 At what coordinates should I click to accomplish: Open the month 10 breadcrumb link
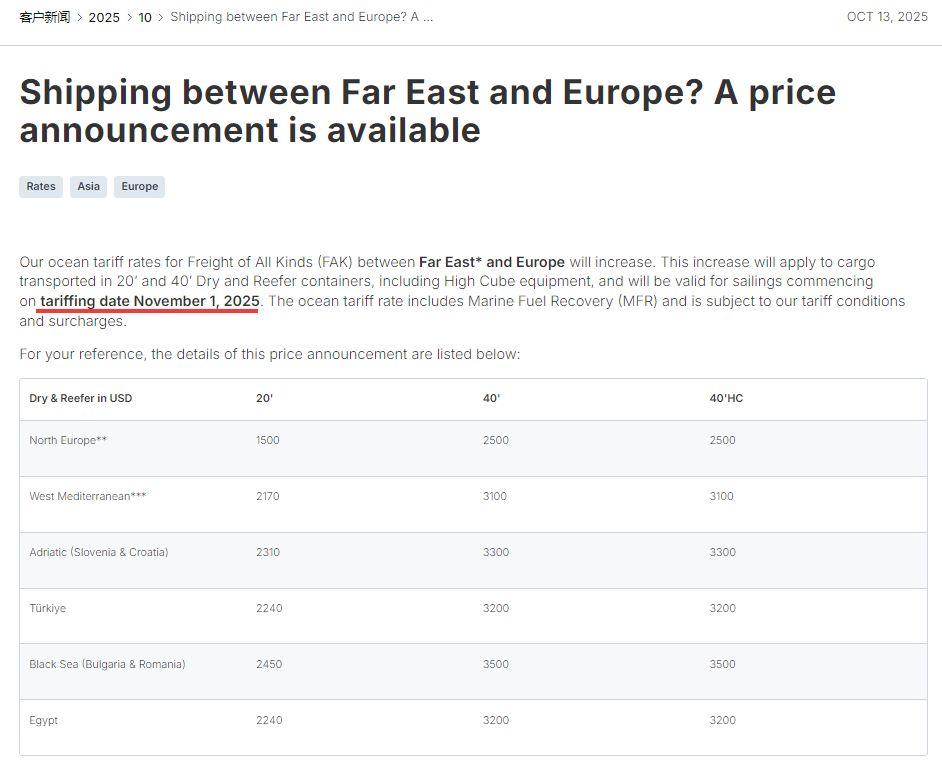point(145,17)
